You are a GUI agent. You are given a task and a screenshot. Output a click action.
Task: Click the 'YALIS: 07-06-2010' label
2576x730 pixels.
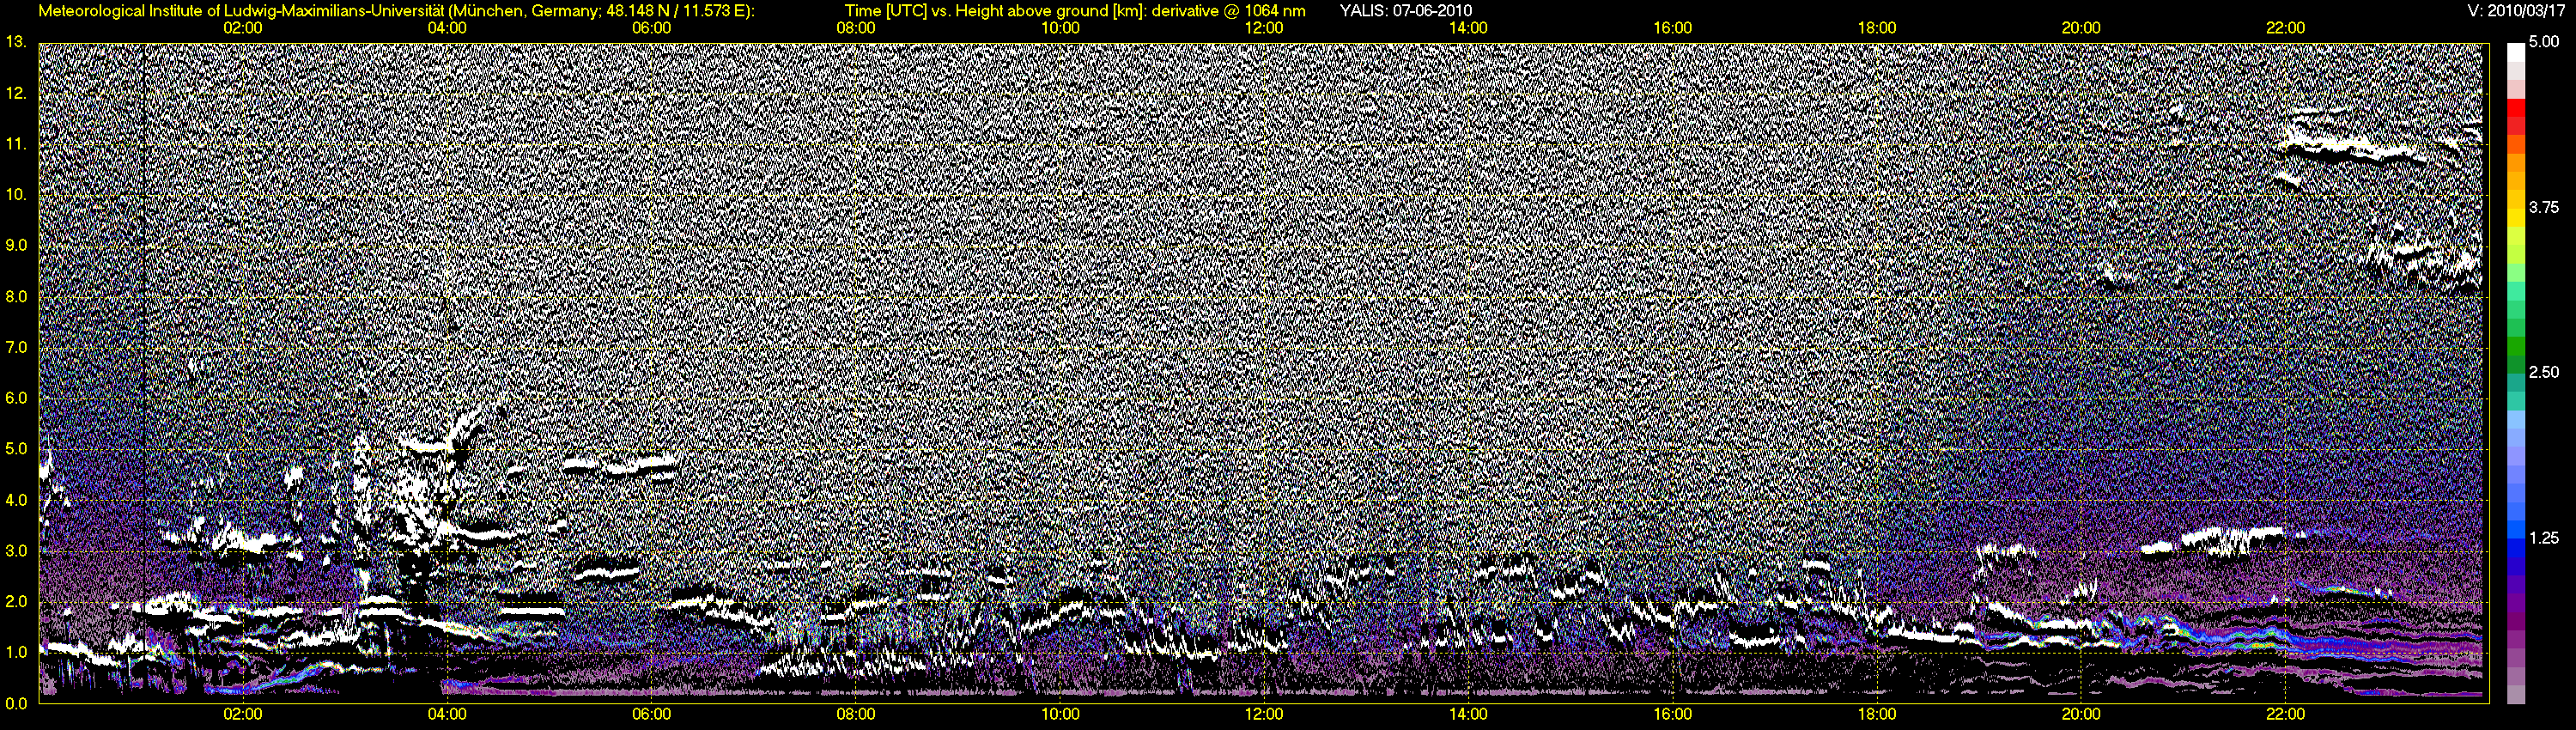click(1405, 10)
